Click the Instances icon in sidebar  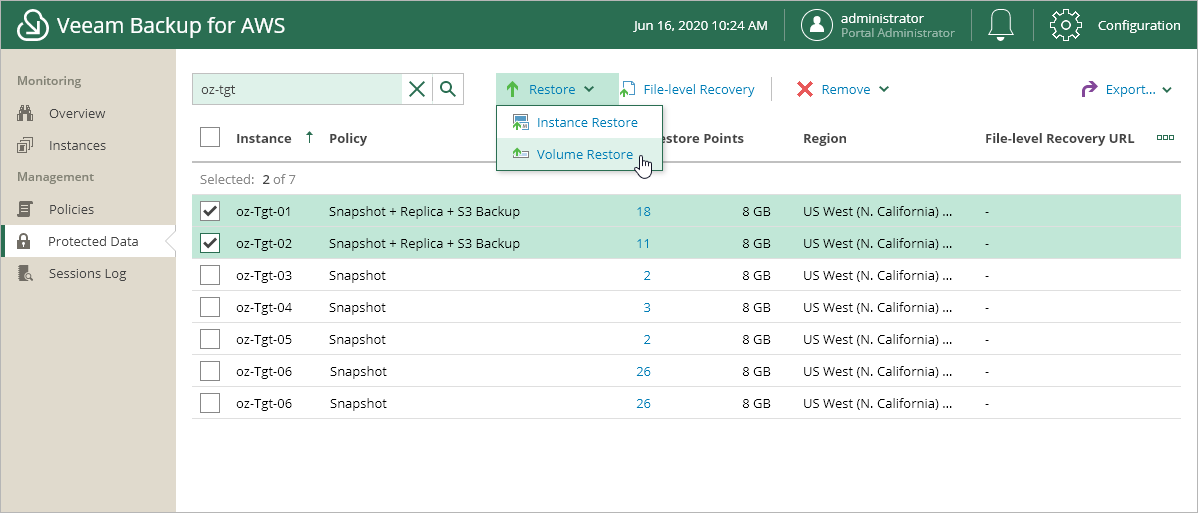click(25, 145)
